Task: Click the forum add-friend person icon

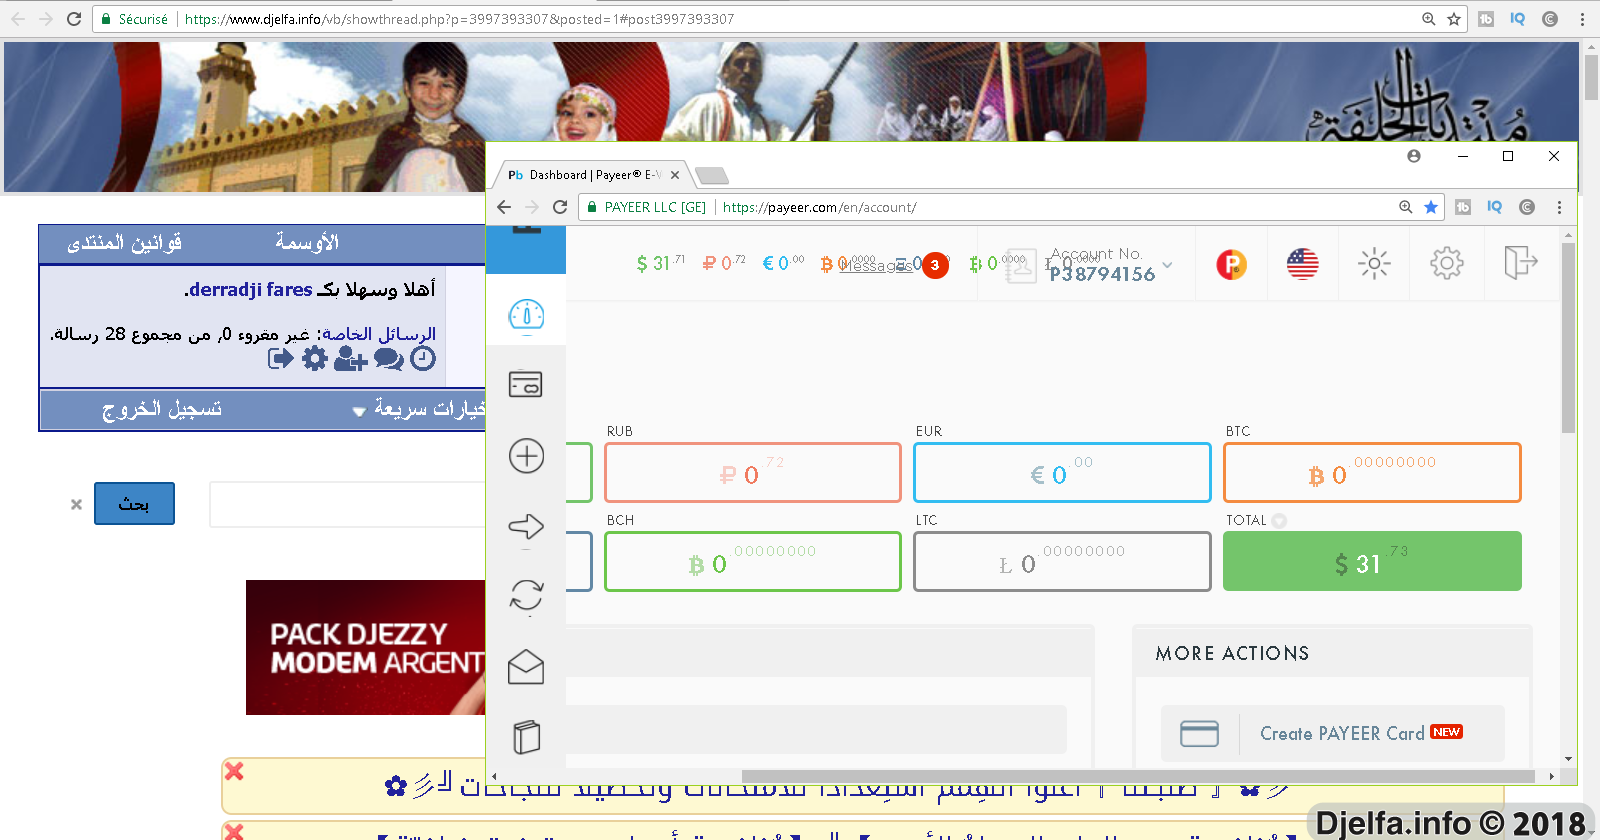Action: (350, 358)
